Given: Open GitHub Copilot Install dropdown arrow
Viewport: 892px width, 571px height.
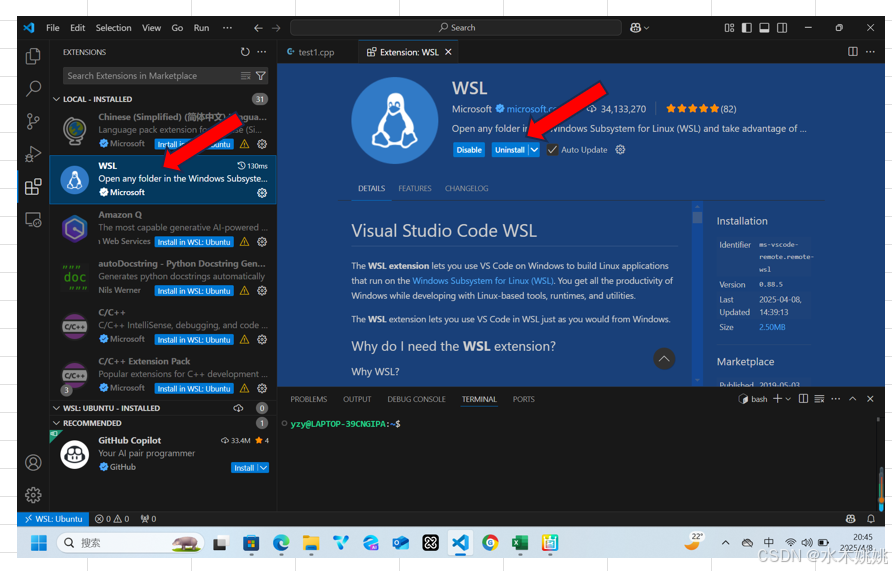Looking at the screenshot, I should point(263,467).
